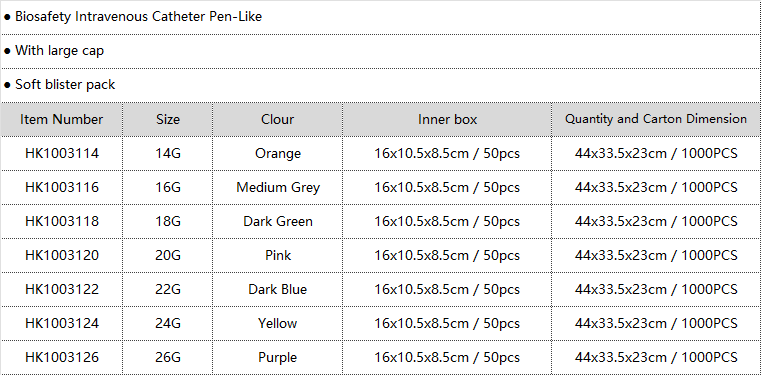The height and width of the screenshot is (375, 761).
Task: Click the 14G size cell
Action: tap(167, 153)
